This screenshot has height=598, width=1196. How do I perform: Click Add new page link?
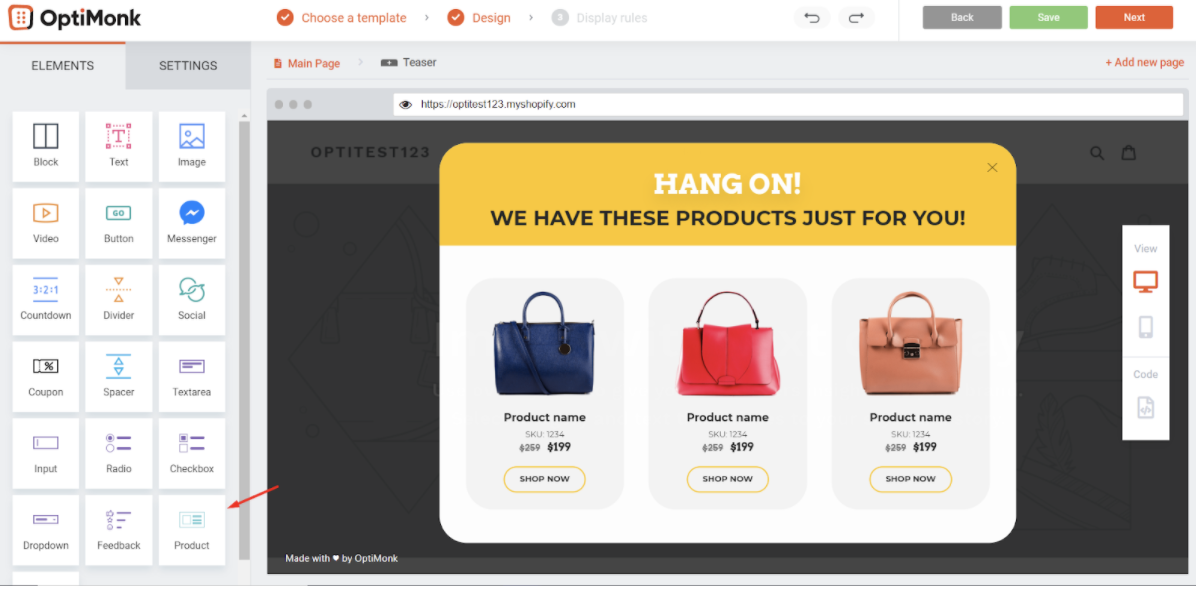pyautogui.click(x=1144, y=63)
